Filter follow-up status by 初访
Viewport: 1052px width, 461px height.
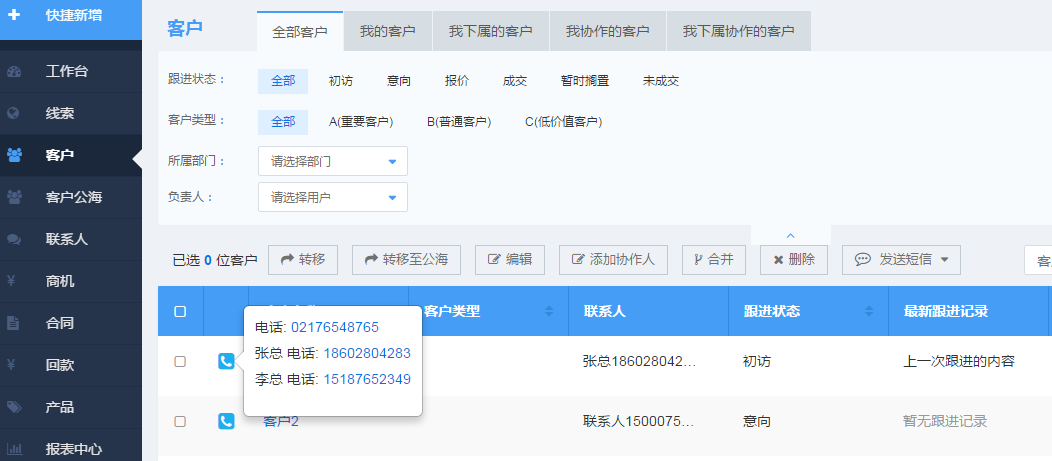pyautogui.click(x=341, y=81)
